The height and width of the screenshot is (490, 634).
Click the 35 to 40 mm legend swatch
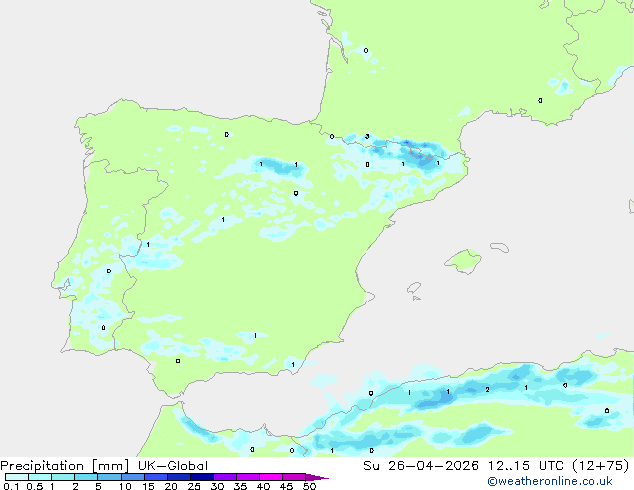pos(248,477)
